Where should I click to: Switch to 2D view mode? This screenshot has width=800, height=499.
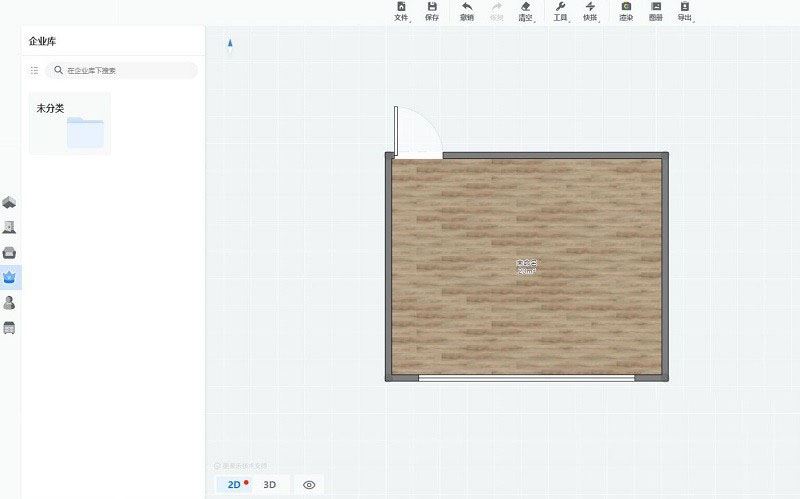click(234, 485)
